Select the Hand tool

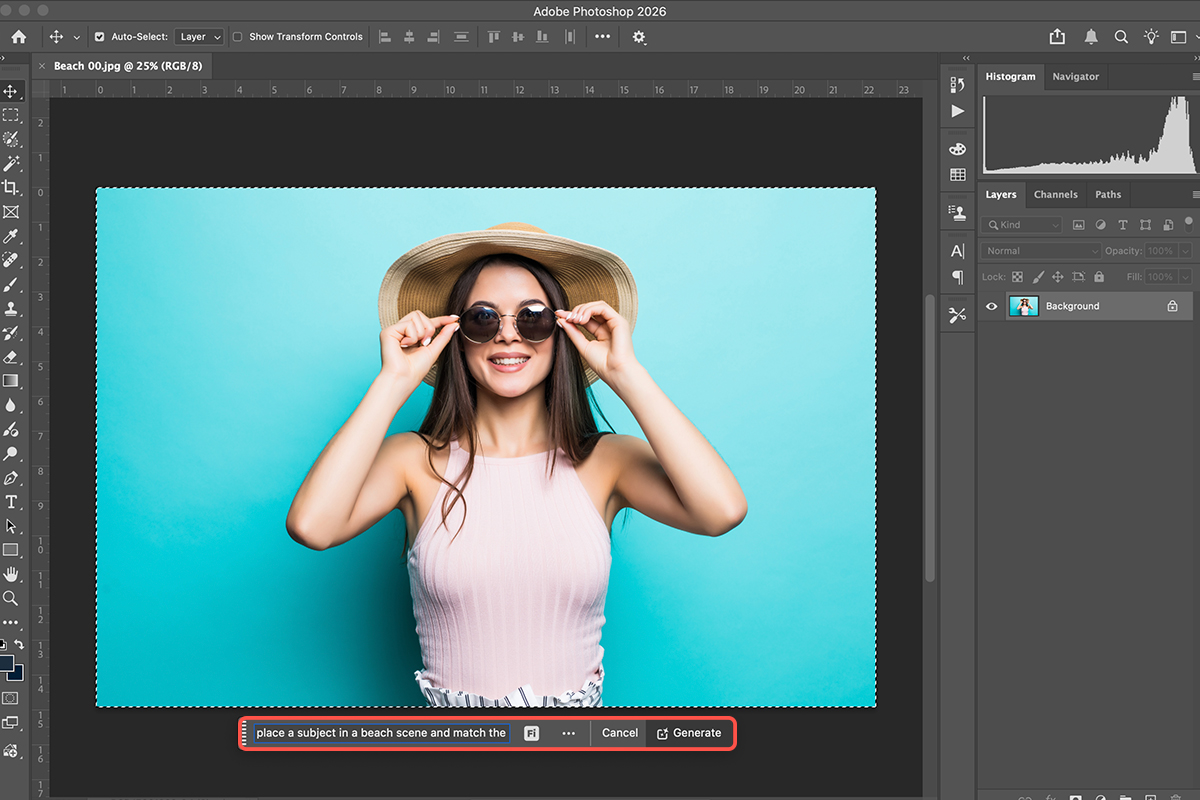tap(11, 574)
